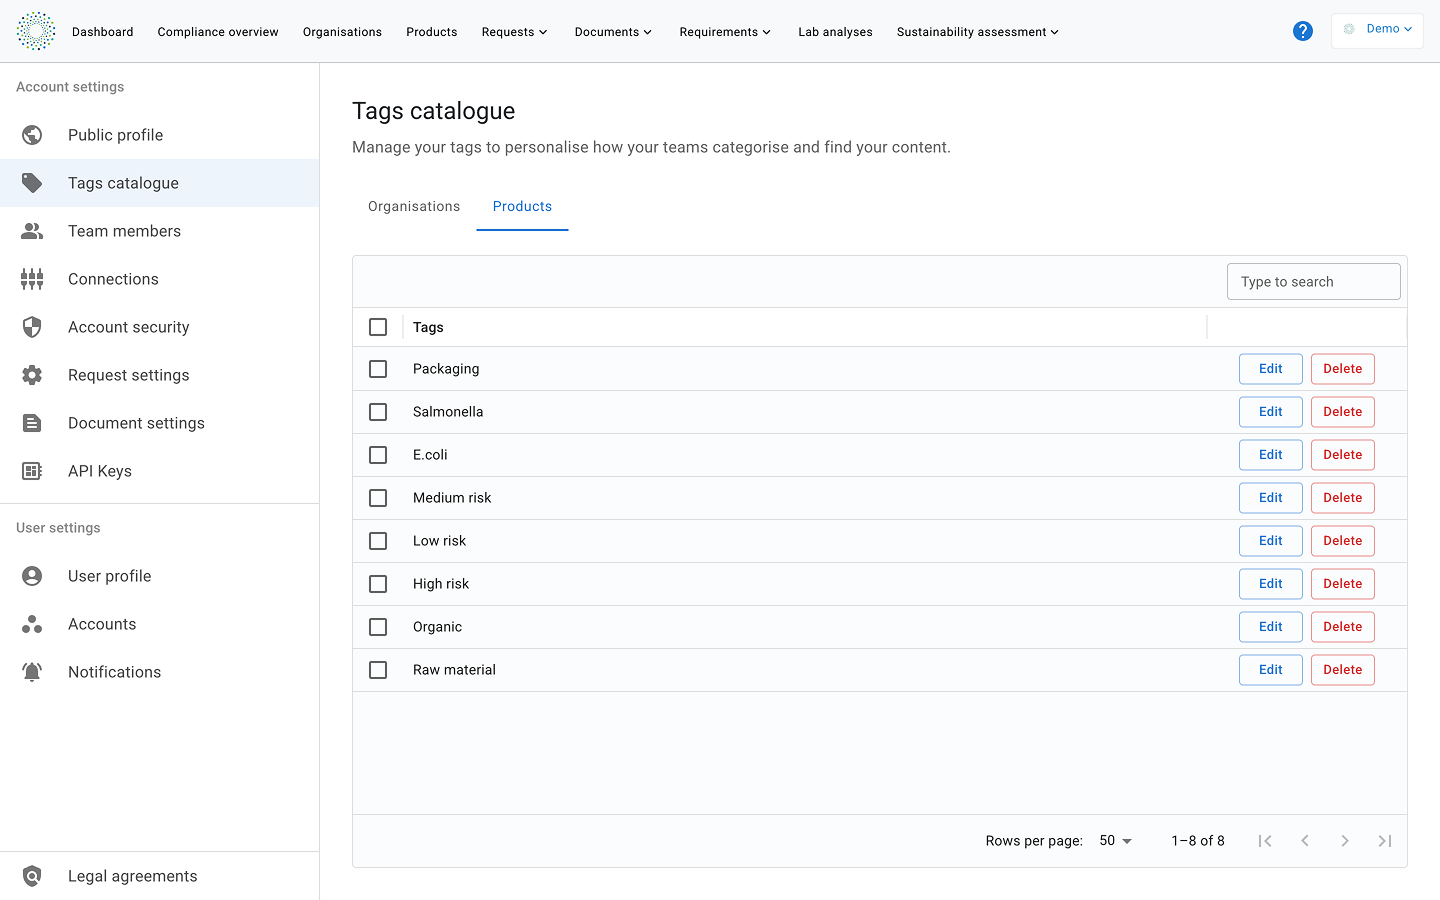The image size is (1440, 900).
Task: Check the High risk tag checkbox
Action: point(378,584)
